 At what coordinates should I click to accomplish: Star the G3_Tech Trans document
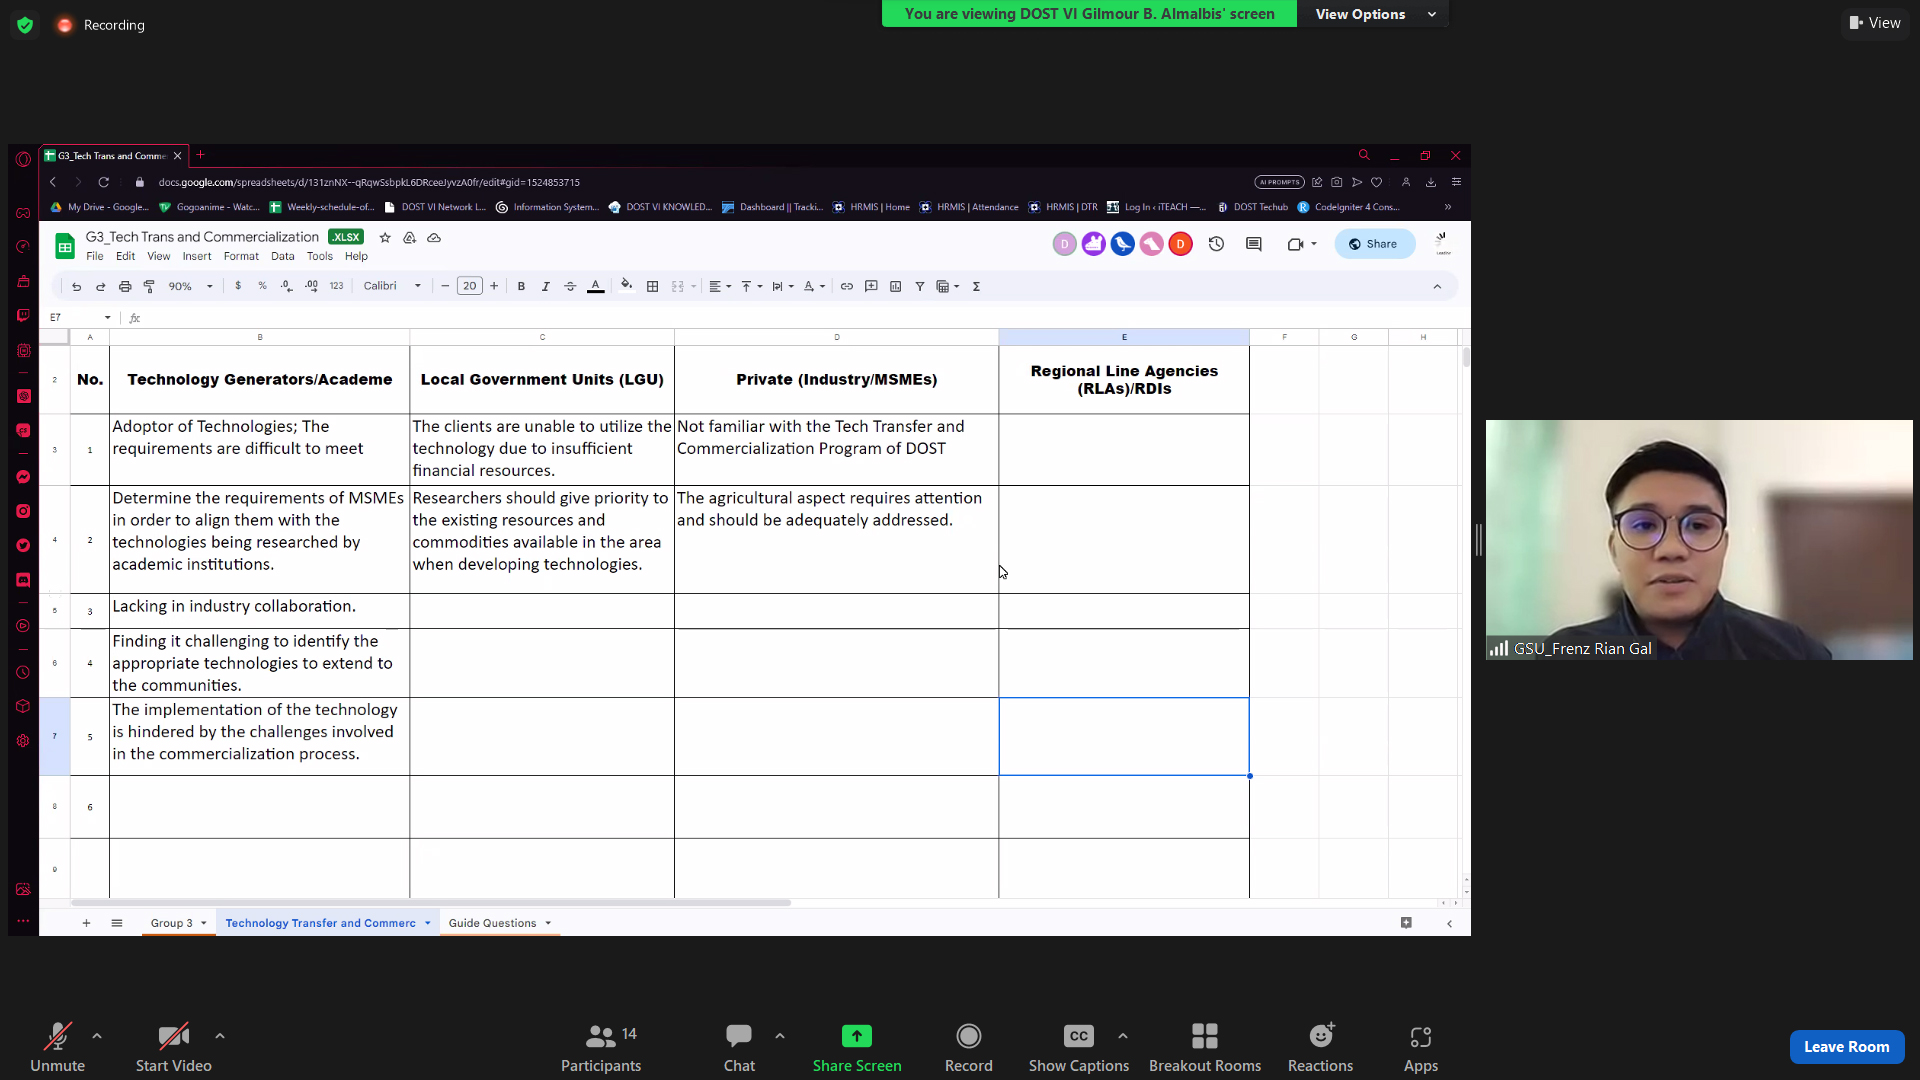pyautogui.click(x=385, y=237)
